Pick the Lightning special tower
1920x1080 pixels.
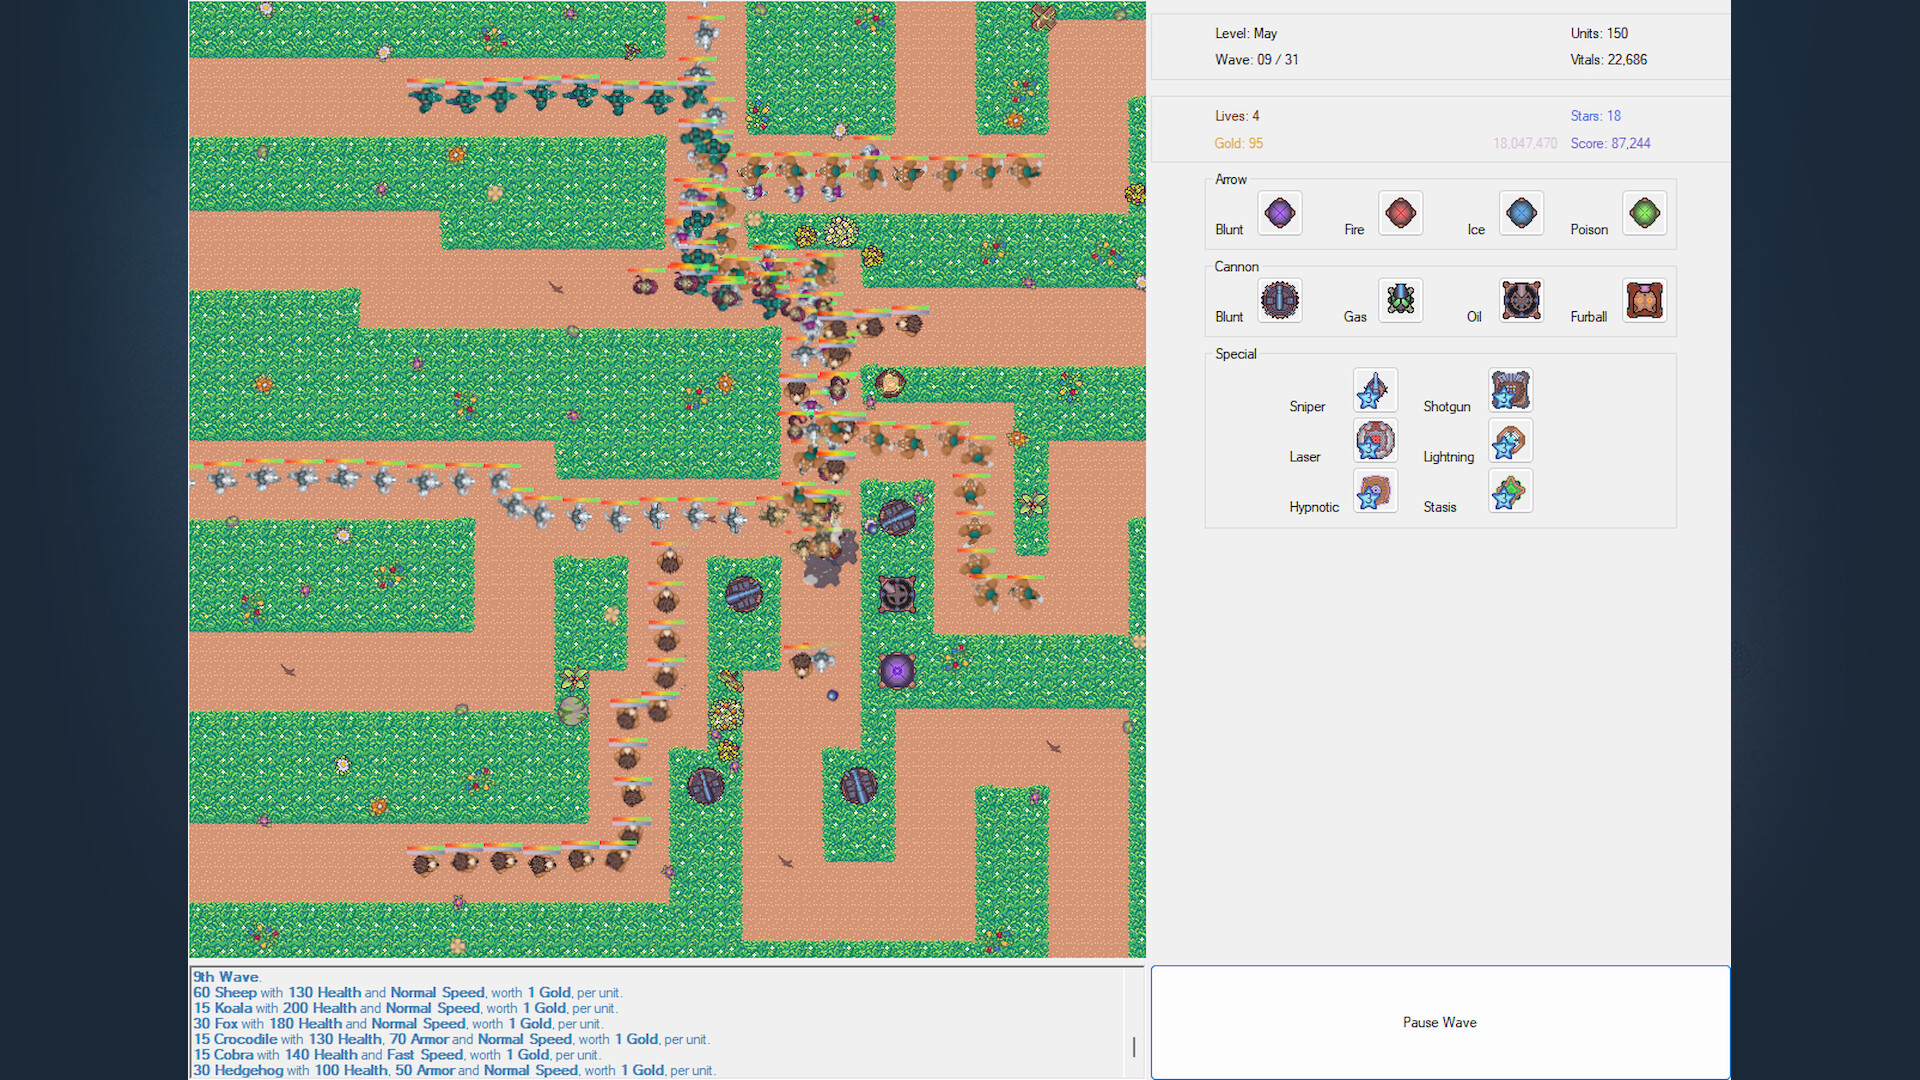coord(1510,440)
